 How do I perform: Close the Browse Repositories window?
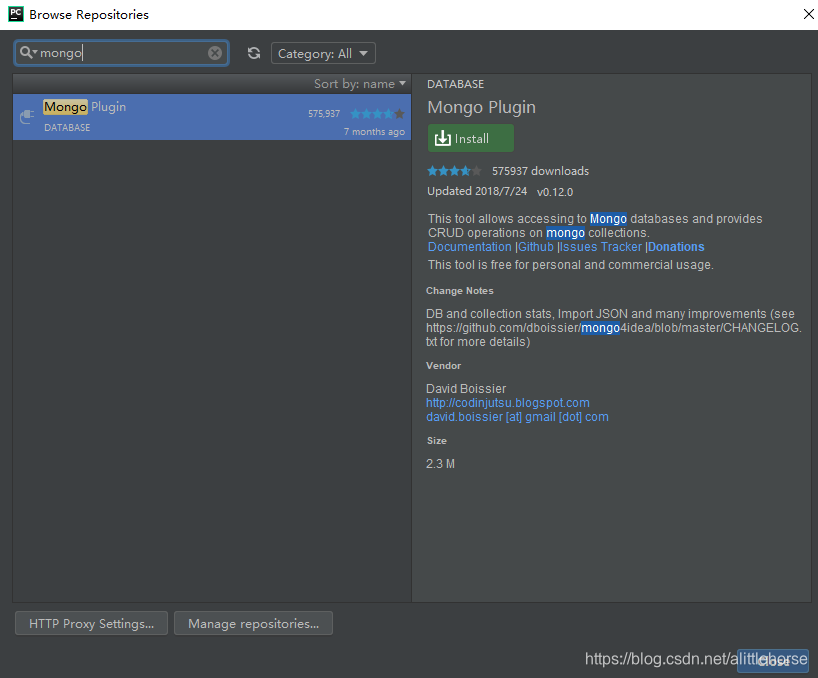808,14
